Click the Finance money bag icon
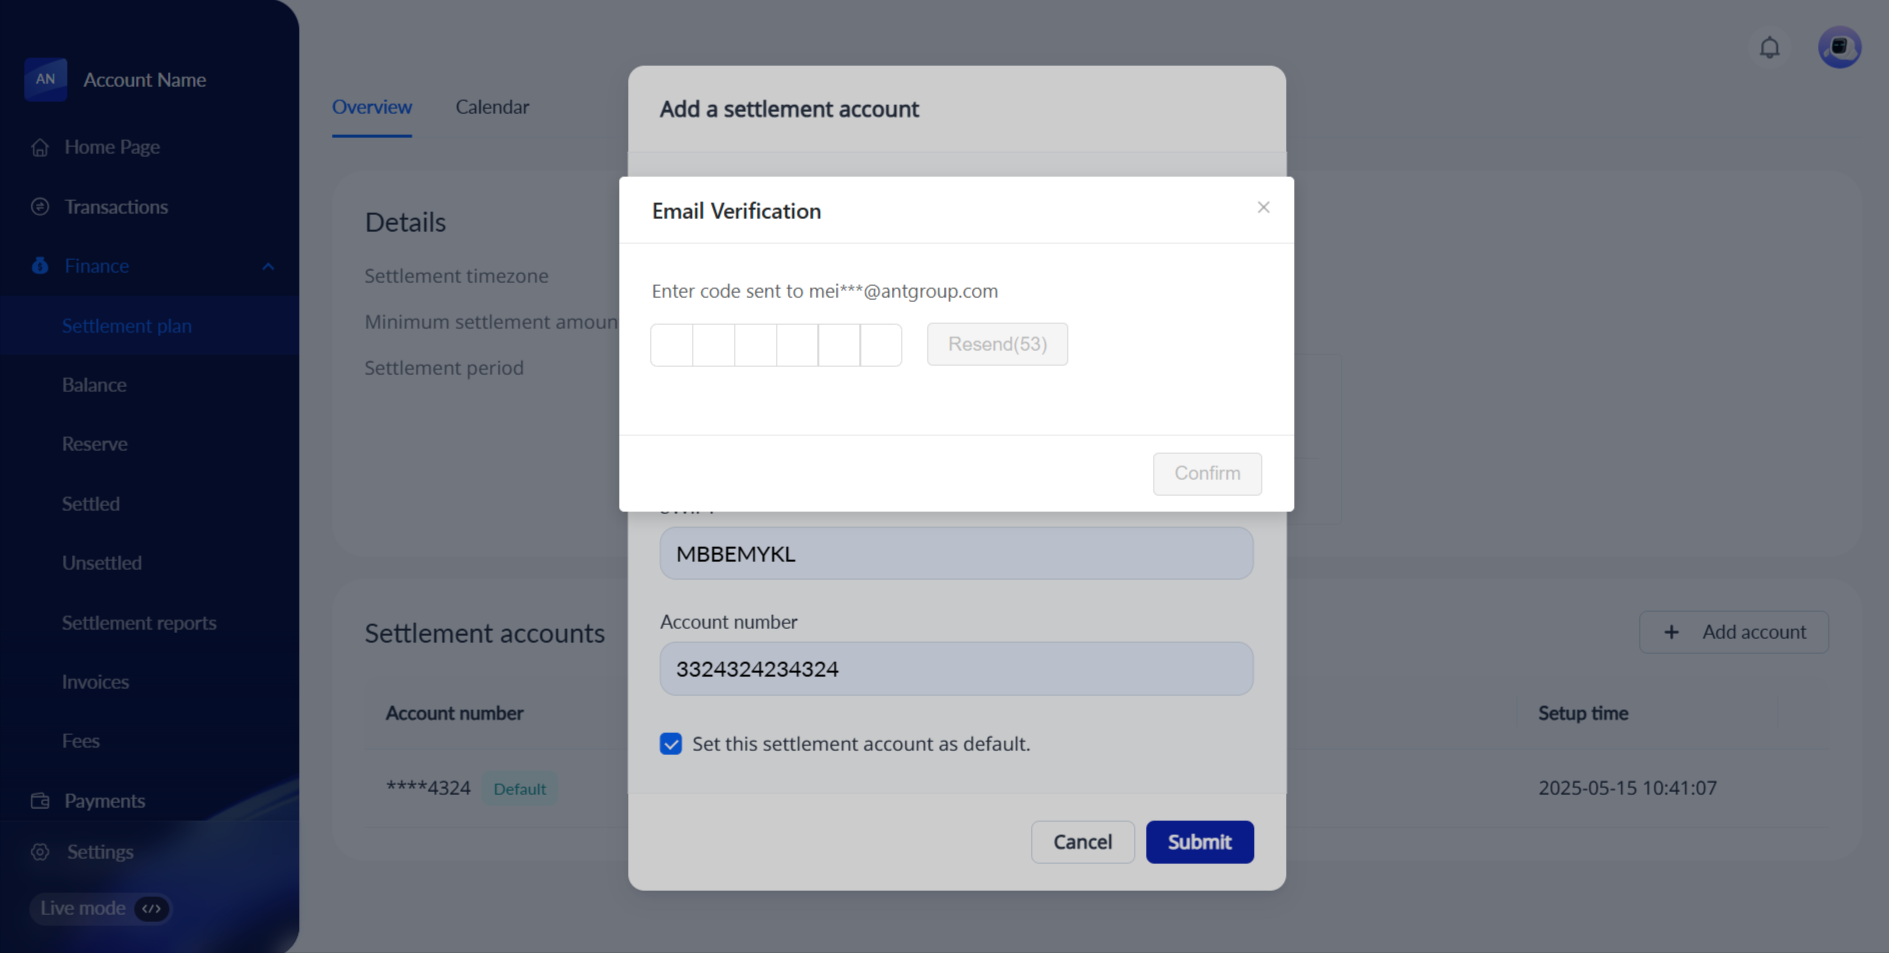 pos(40,266)
